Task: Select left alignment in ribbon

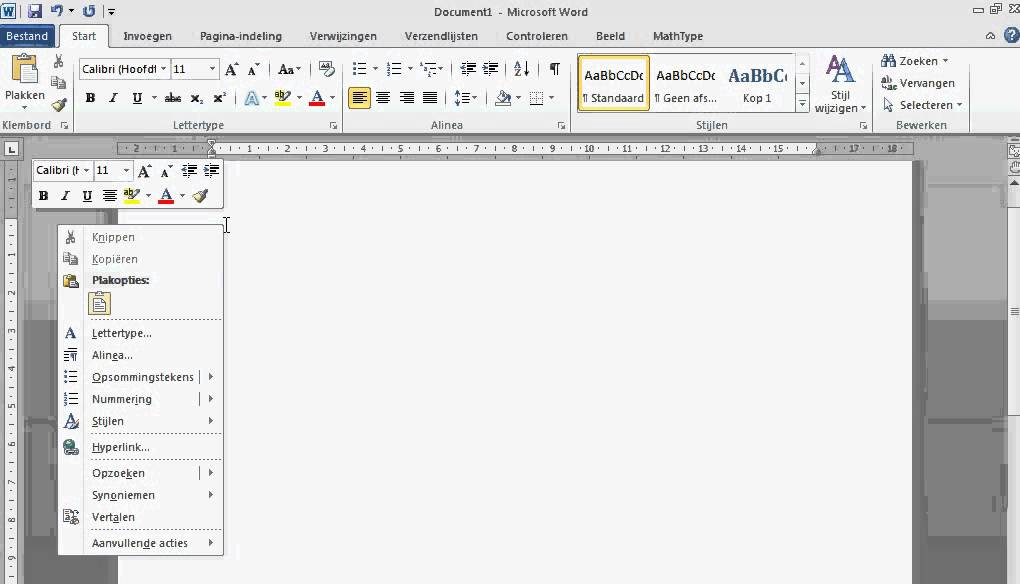Action: coord(359,98)
